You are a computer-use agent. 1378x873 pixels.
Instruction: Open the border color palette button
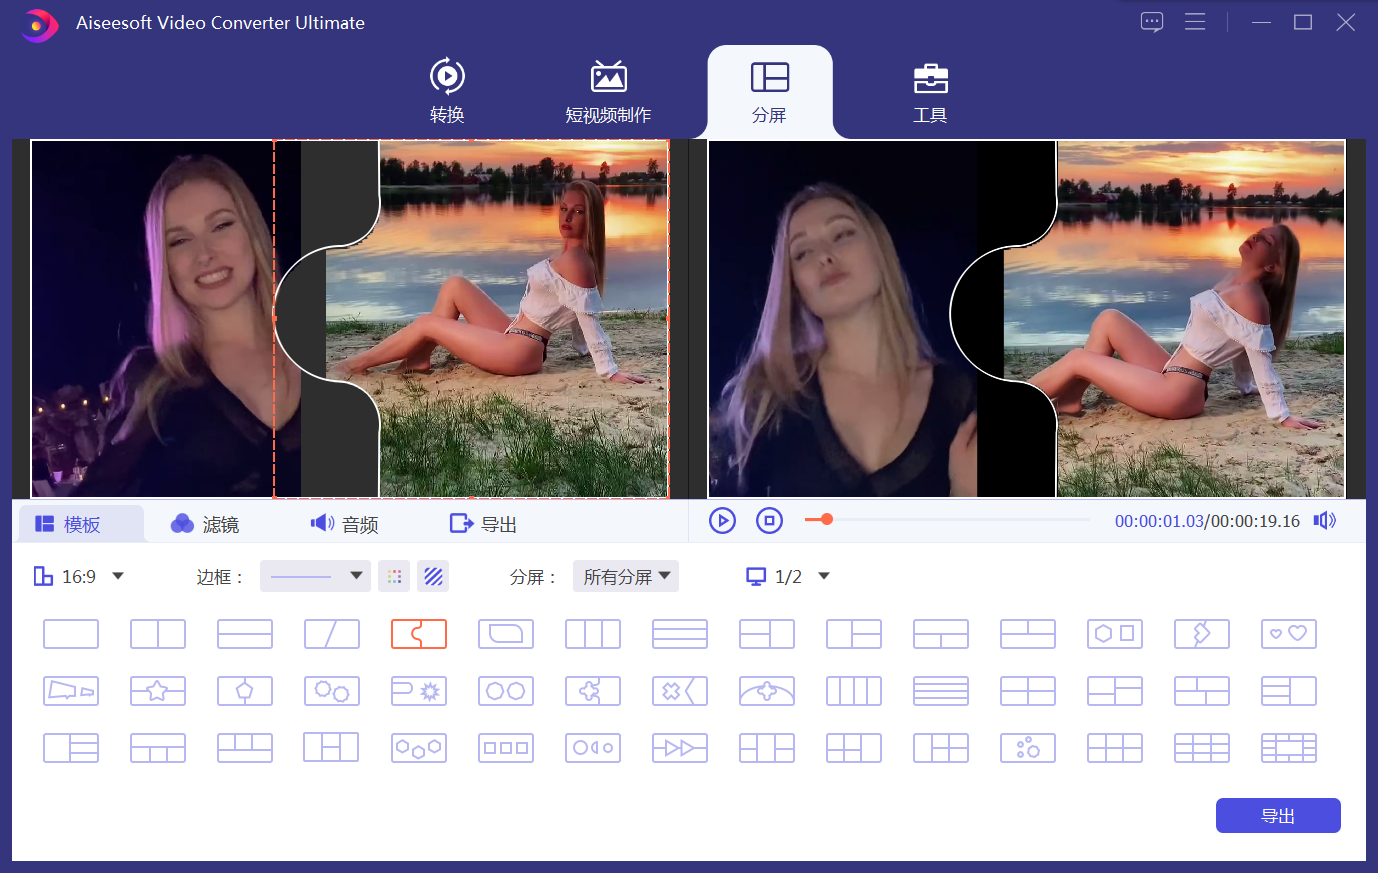pyautogui.click(x=394, y=577)
